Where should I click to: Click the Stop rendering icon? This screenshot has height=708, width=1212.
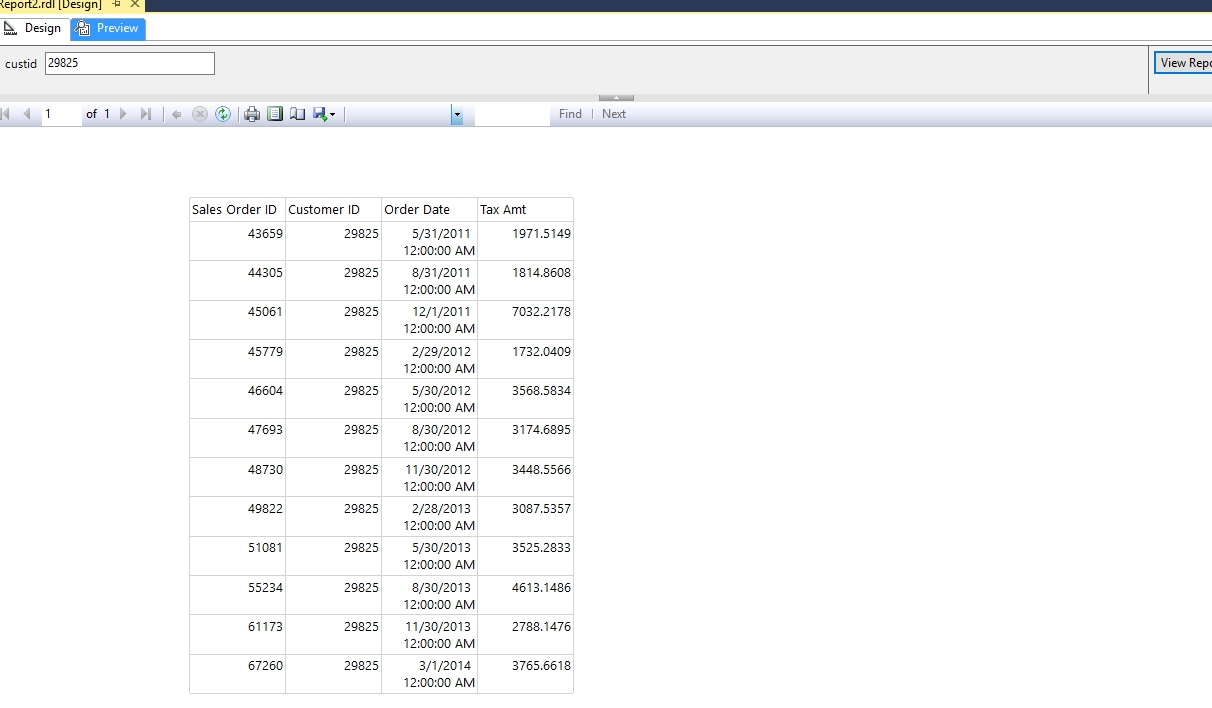pyautogui.click(x=200, y=114)
